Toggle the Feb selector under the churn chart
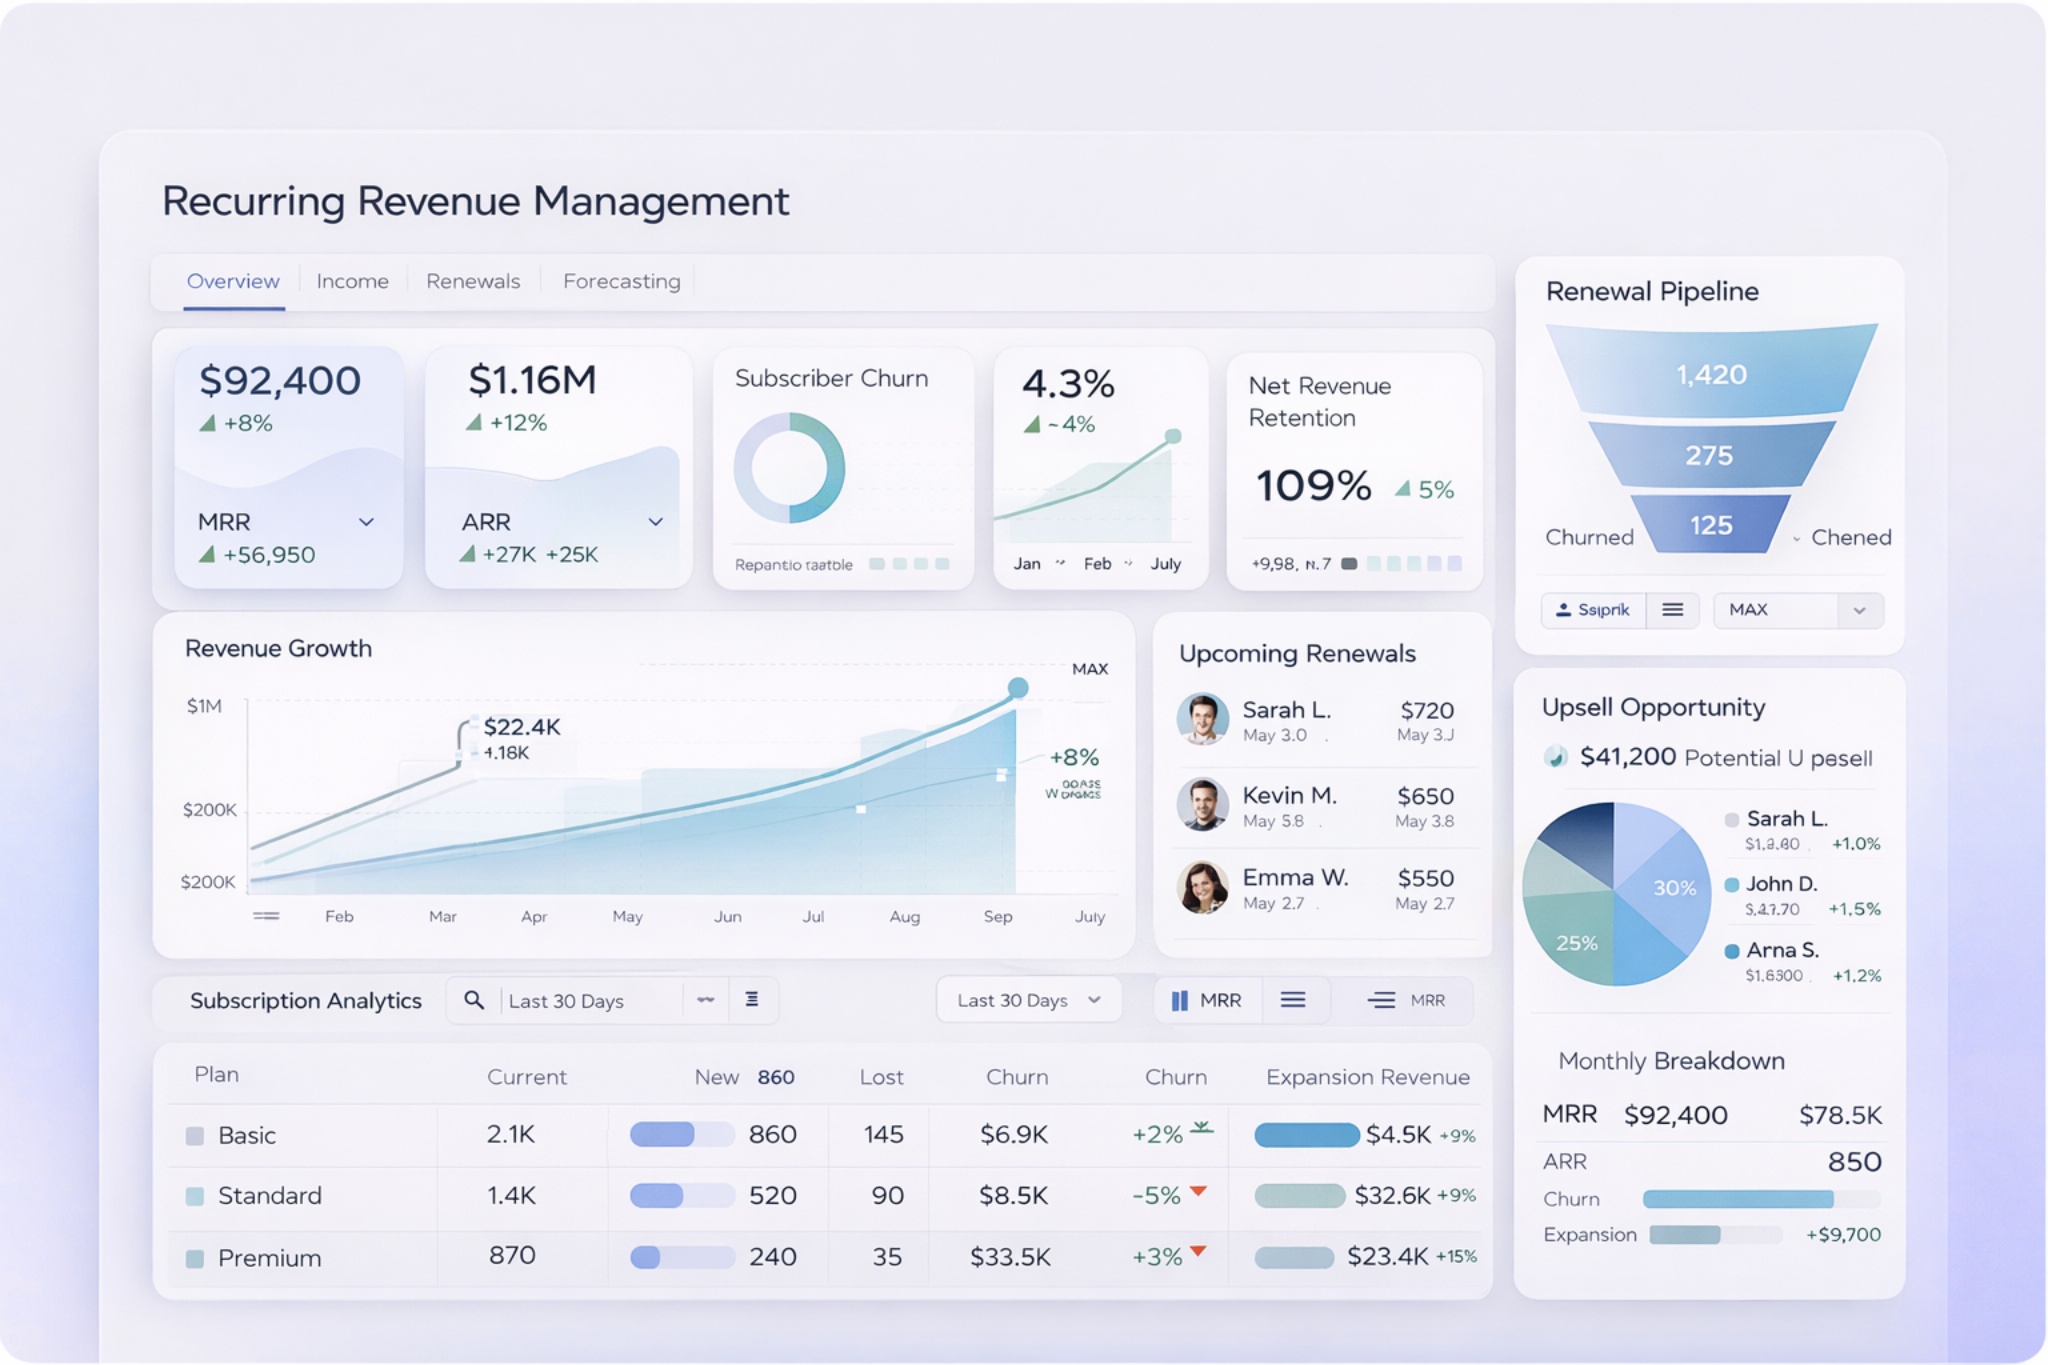The height and width of the screenshot is (1365, 2048). [x=1098, y=563]
